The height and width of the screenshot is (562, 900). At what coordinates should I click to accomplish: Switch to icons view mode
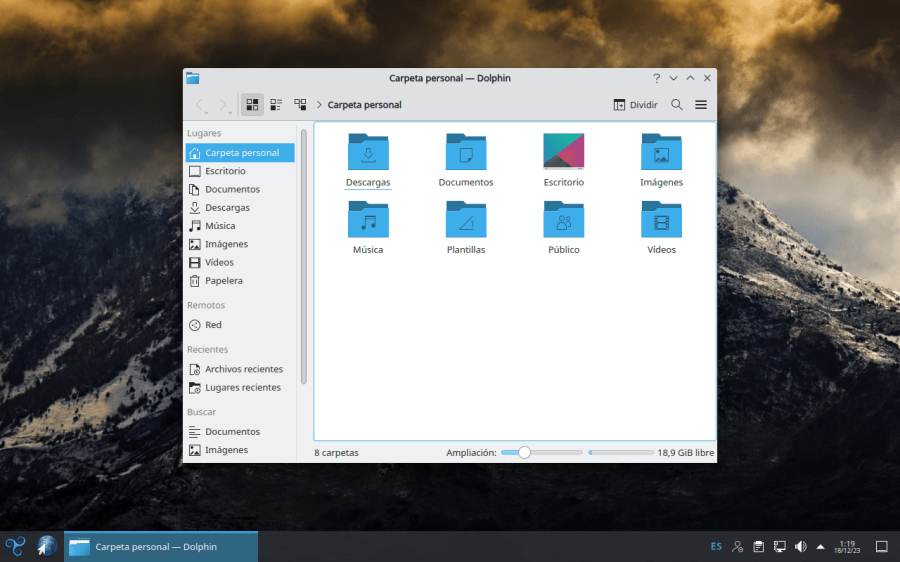click(252, 105)
